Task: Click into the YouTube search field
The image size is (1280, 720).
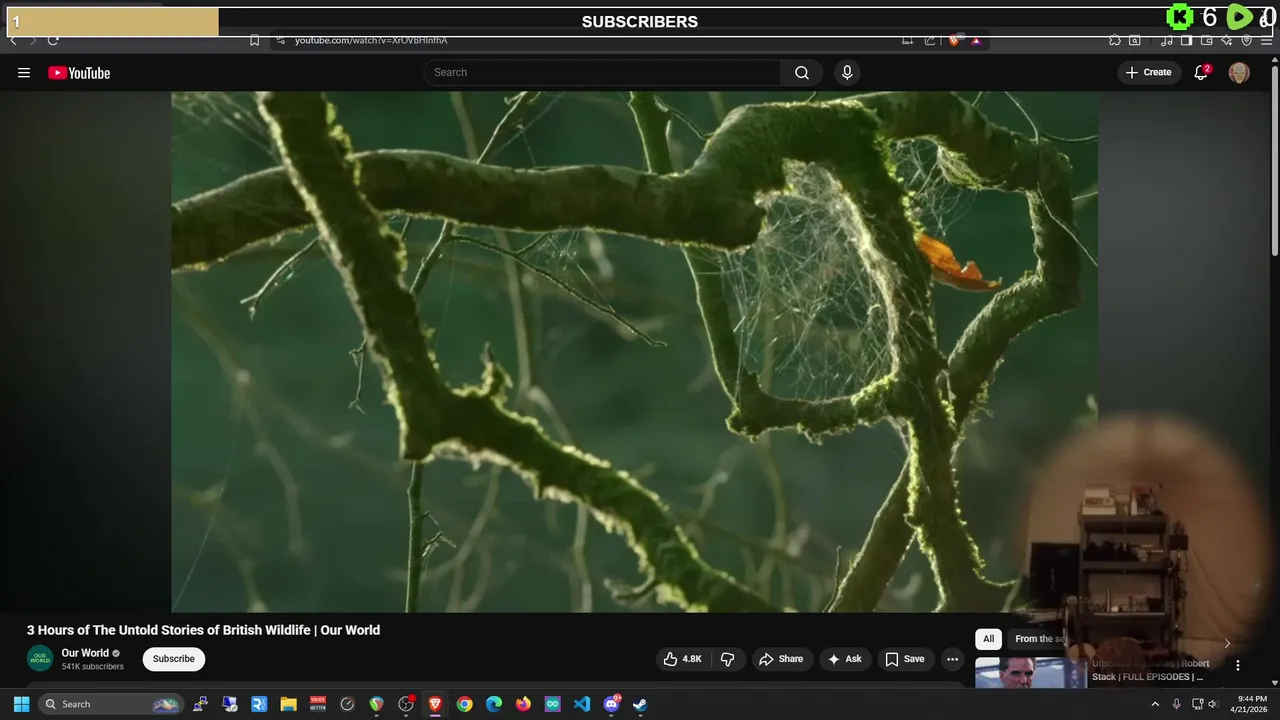Action: pos(603,72)
